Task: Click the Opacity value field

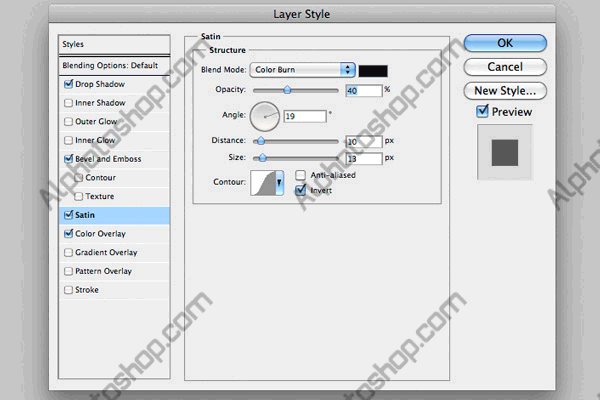Action: pyautogui.click(x=364, y=91)
